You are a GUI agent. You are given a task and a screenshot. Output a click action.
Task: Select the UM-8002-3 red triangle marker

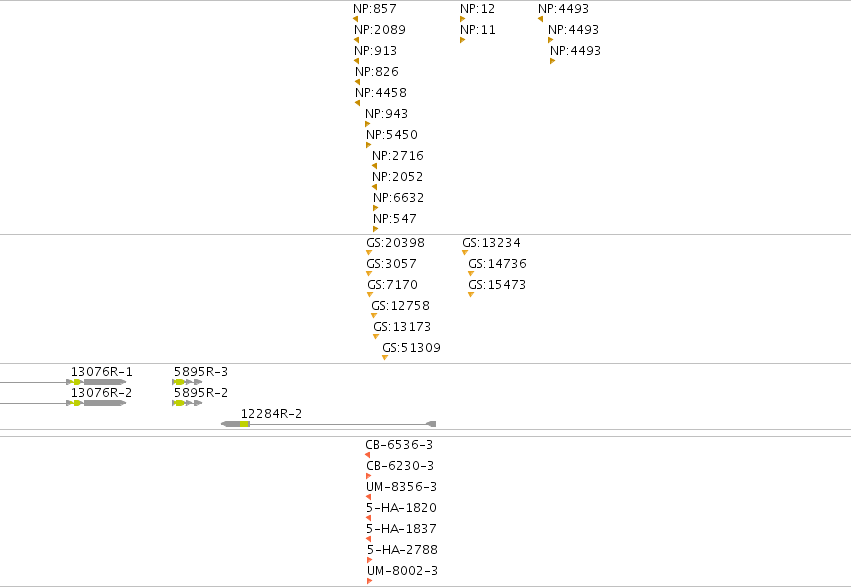click(370, 581)
